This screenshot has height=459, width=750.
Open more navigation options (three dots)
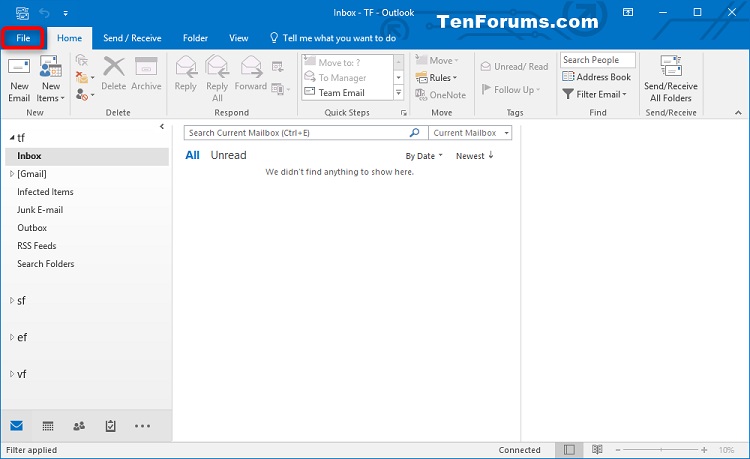(142, 426)
